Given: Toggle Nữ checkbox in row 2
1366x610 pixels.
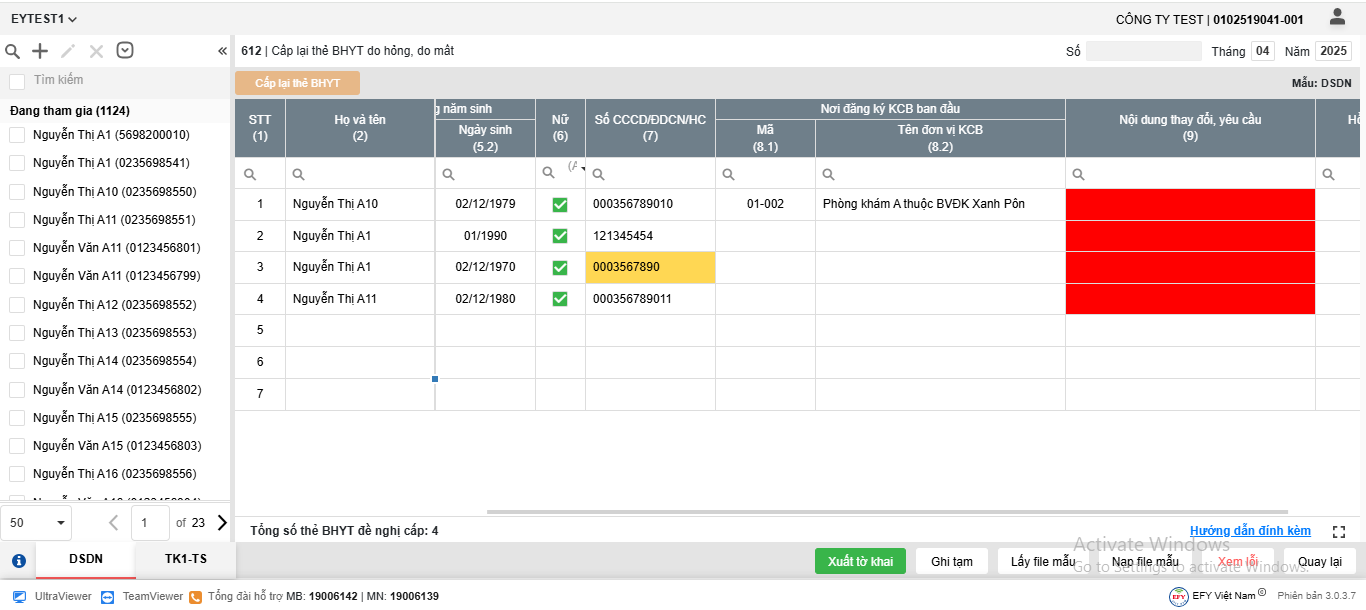Looking at the screenshot, I should 560,236.
